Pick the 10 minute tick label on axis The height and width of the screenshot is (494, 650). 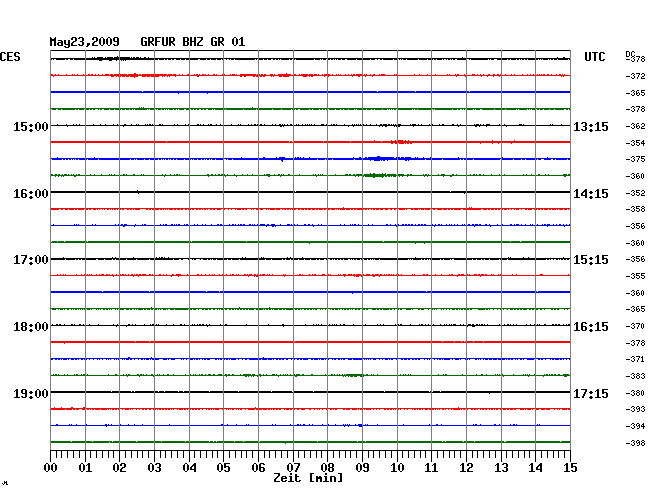pos(397,468)
